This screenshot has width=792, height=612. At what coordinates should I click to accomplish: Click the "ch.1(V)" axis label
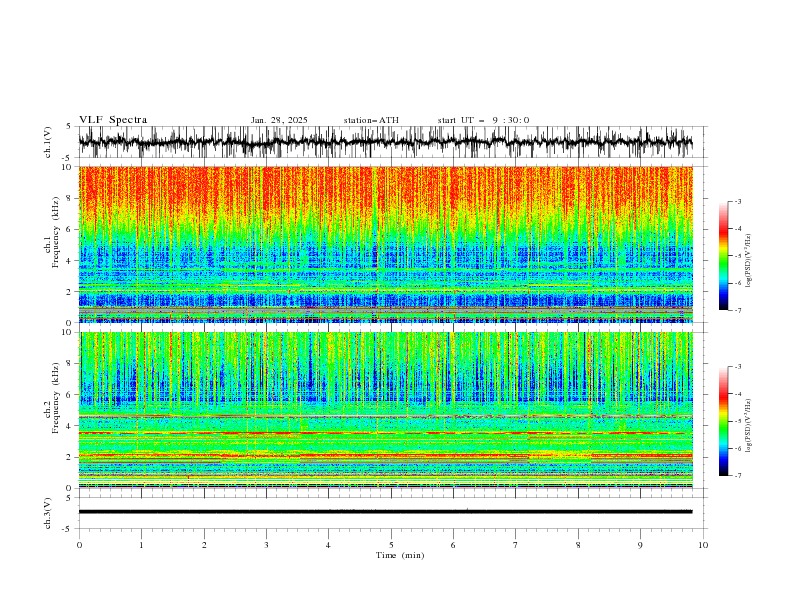[x=48, y=142]
